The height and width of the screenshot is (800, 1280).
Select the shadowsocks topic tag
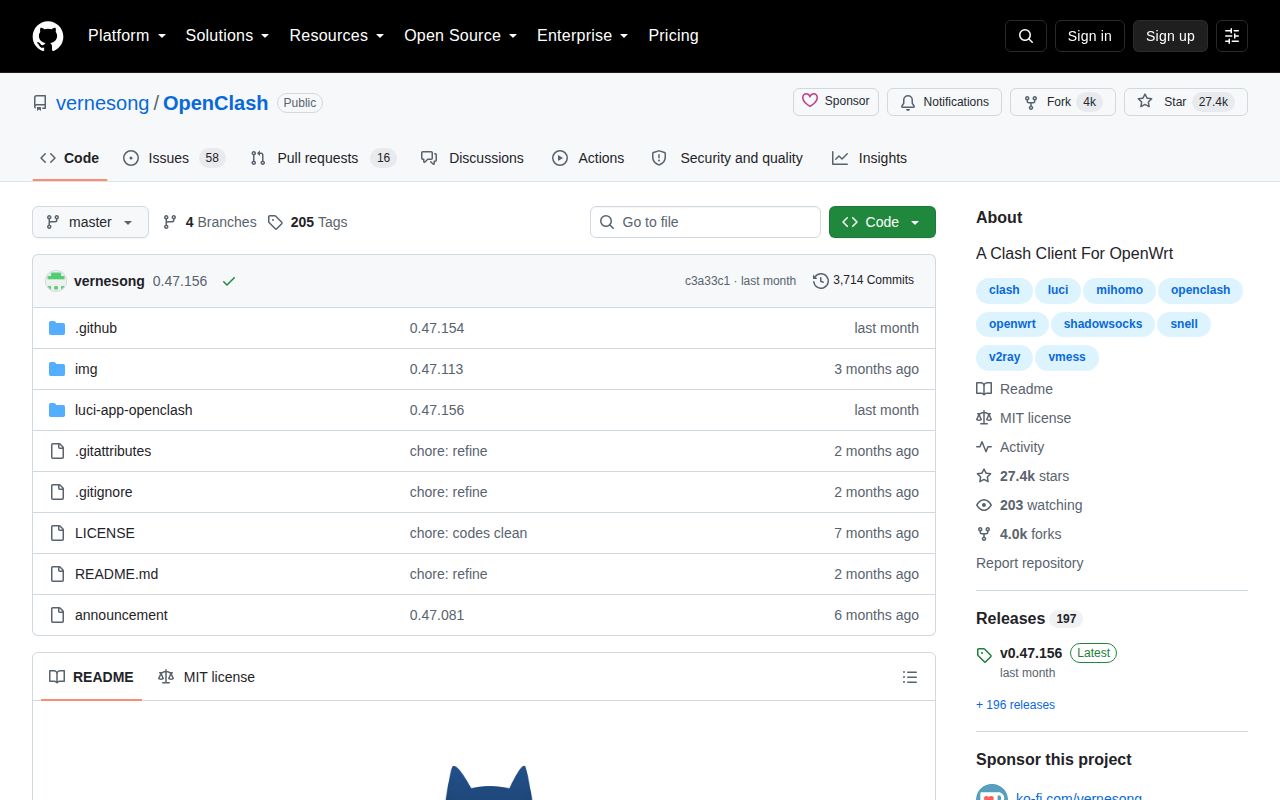point(1103,324)
